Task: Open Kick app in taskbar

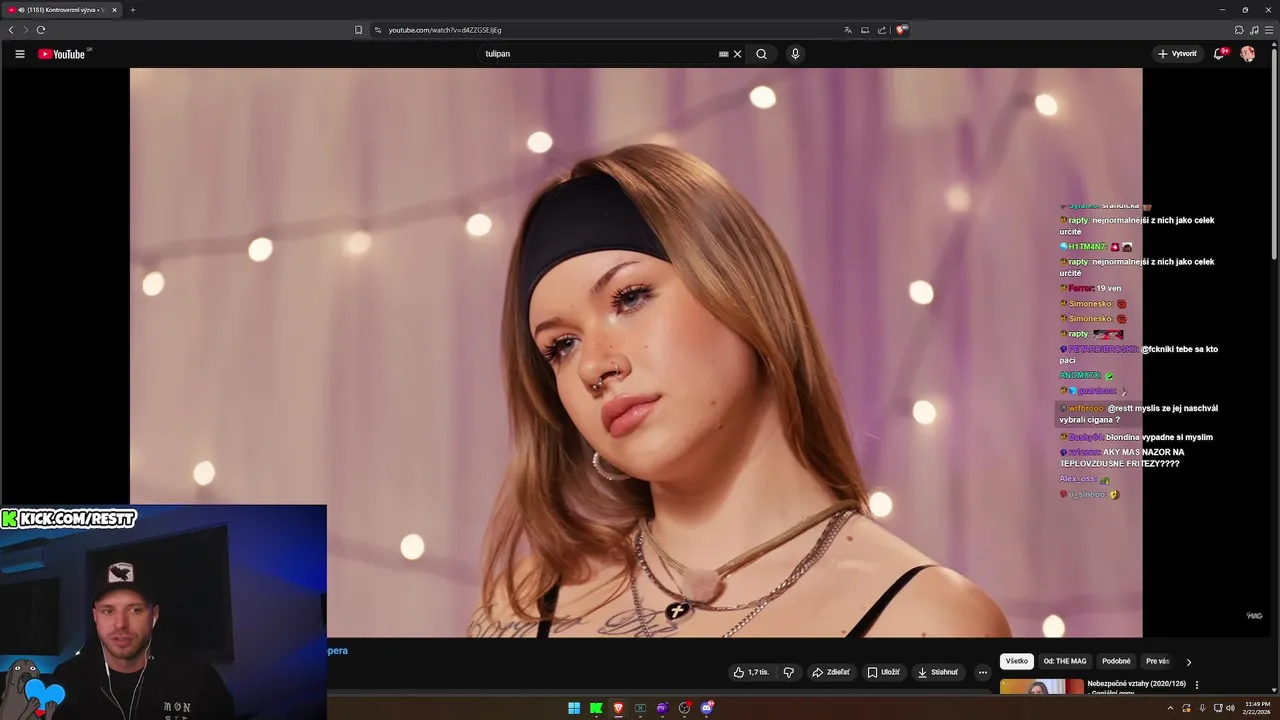Action: [x=596, y=708]
